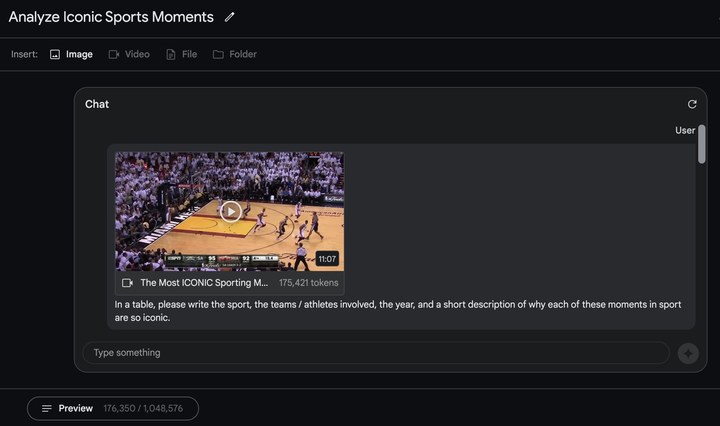Image resolution: width=720 pixels, height=426 pixels.
Task: Click the video file name The Most ICONIC Sporting M...
Action: click(x=204, y=283)
